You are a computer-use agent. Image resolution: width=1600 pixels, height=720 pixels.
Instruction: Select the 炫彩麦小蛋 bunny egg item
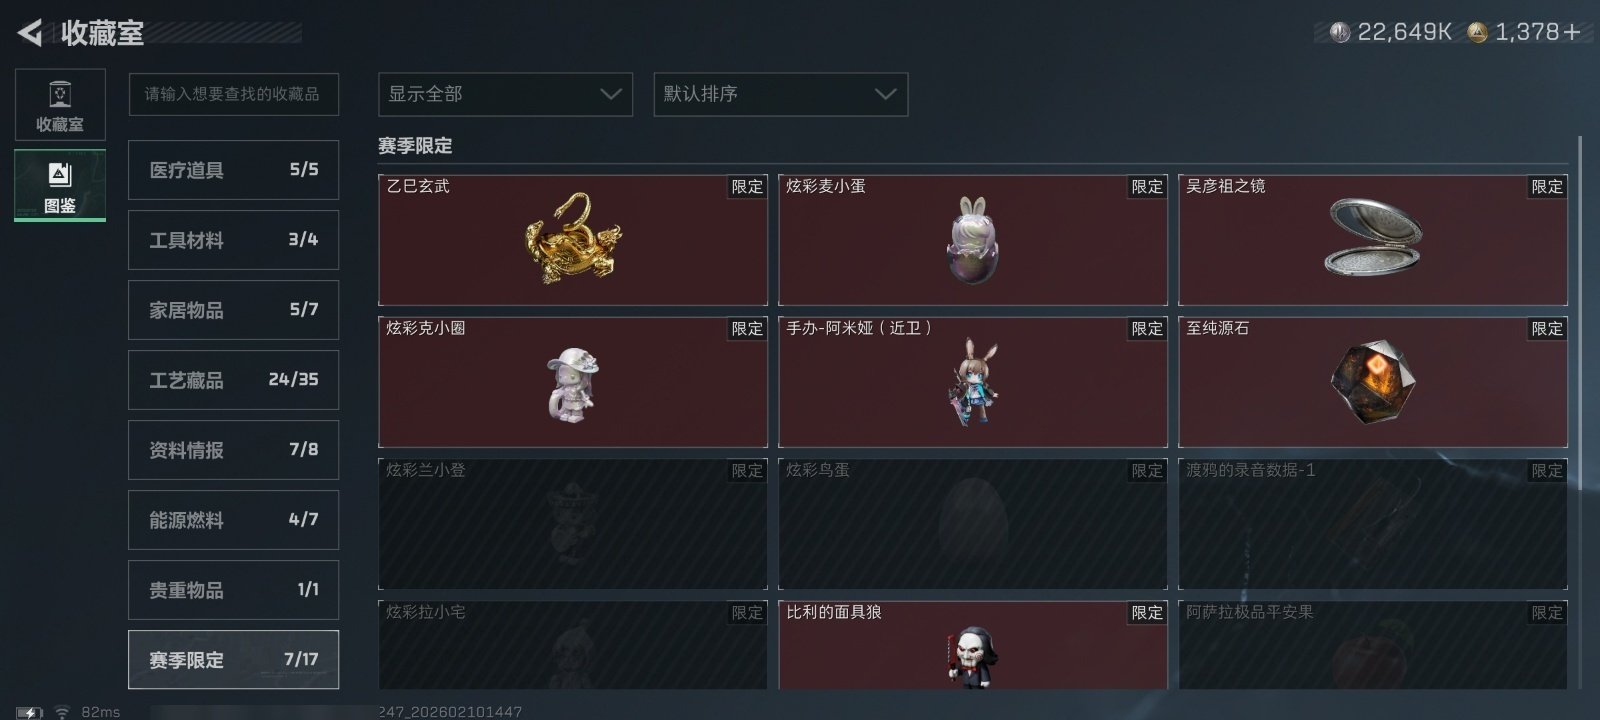pos(973,240)
